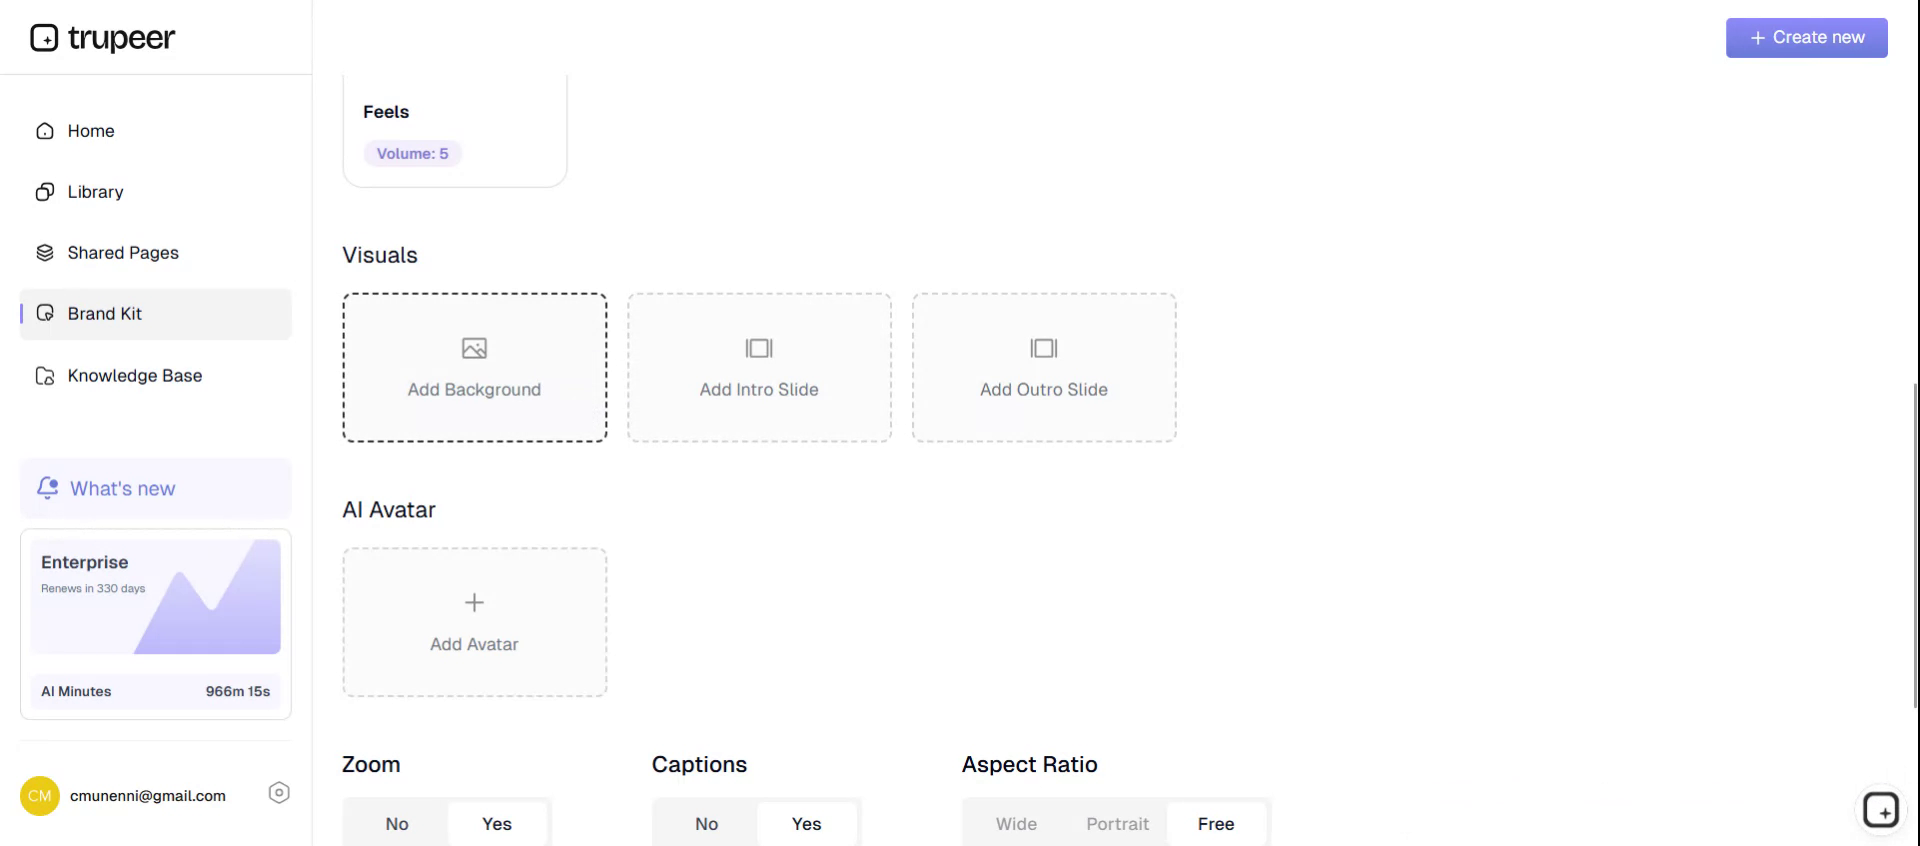Click the image icon in Add Background
Screen dimensions: 1920x846
pos(474,348)
